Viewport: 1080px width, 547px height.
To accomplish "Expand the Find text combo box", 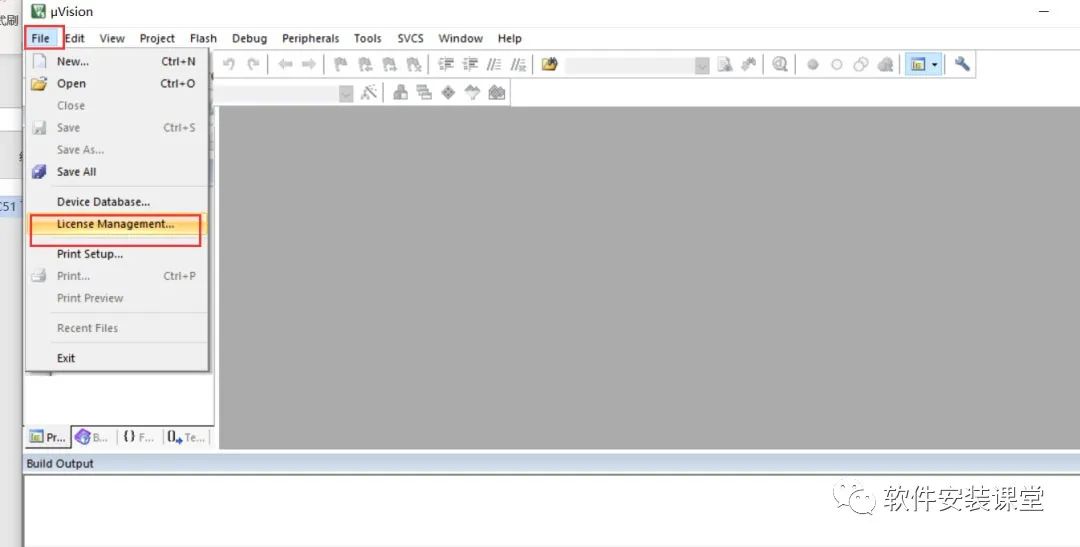I will click(702, 65).
